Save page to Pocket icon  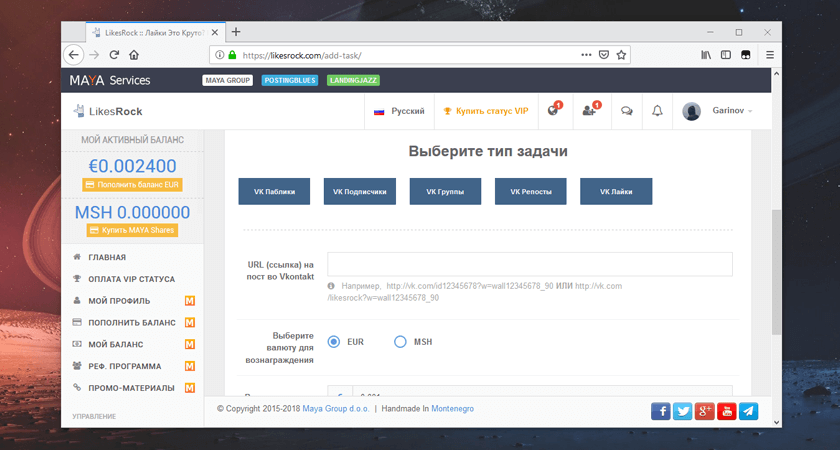point(604,55)
